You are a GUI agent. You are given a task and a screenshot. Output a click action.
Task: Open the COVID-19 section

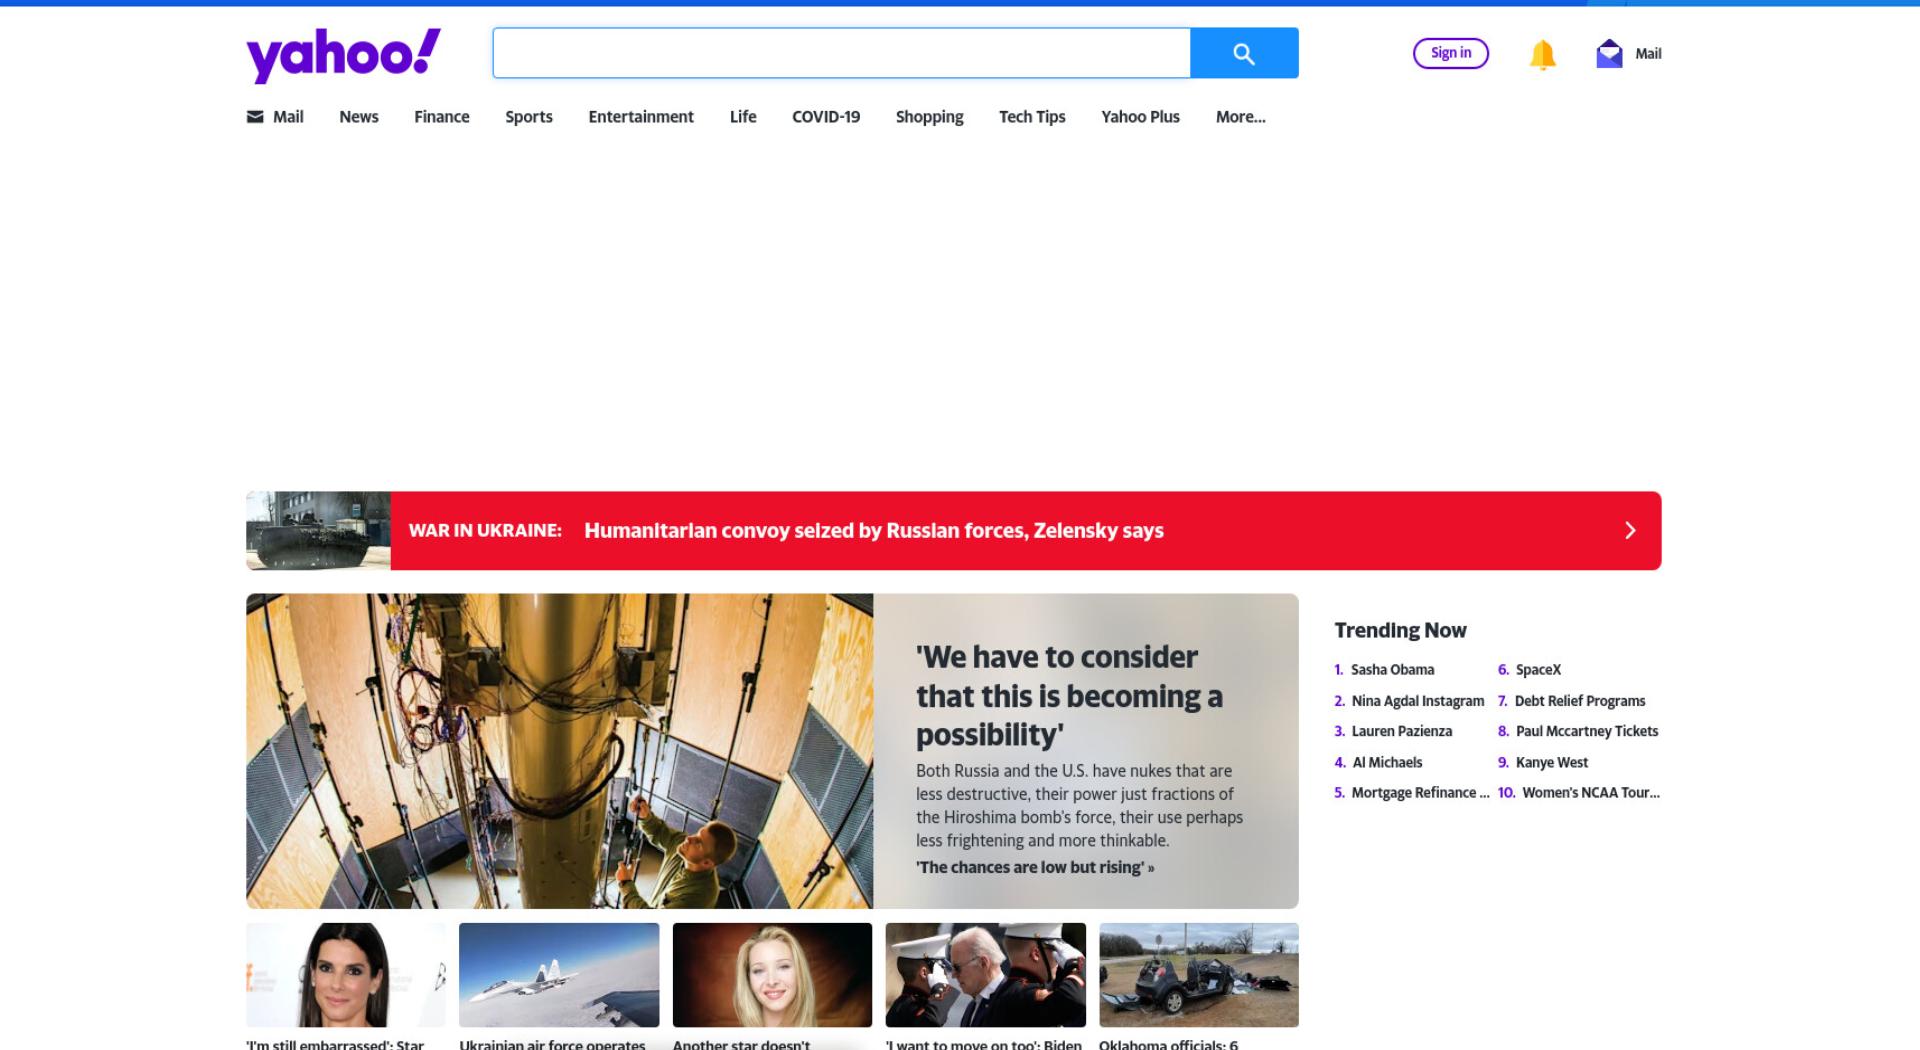point(826,116)
